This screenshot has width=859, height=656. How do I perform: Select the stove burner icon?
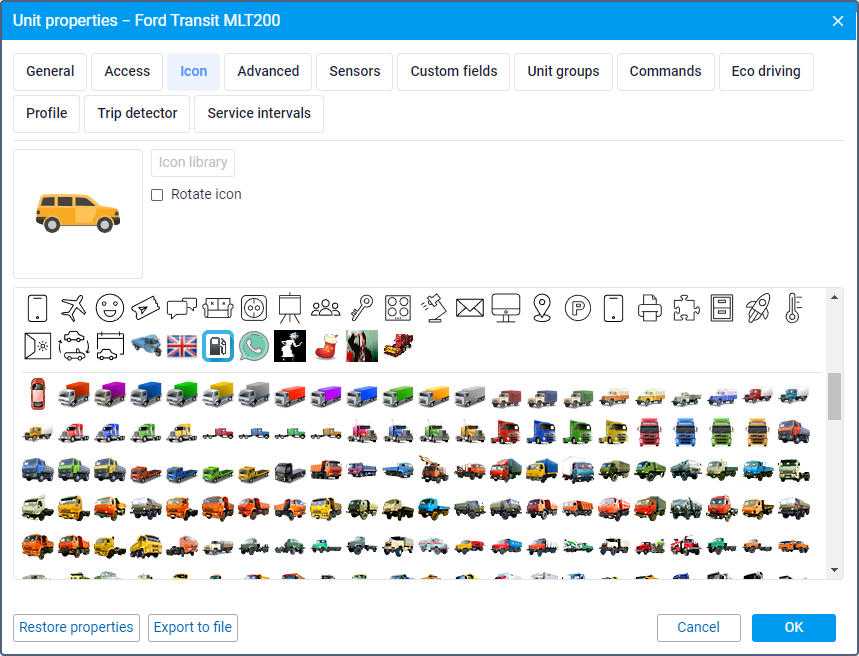point(398,307)
